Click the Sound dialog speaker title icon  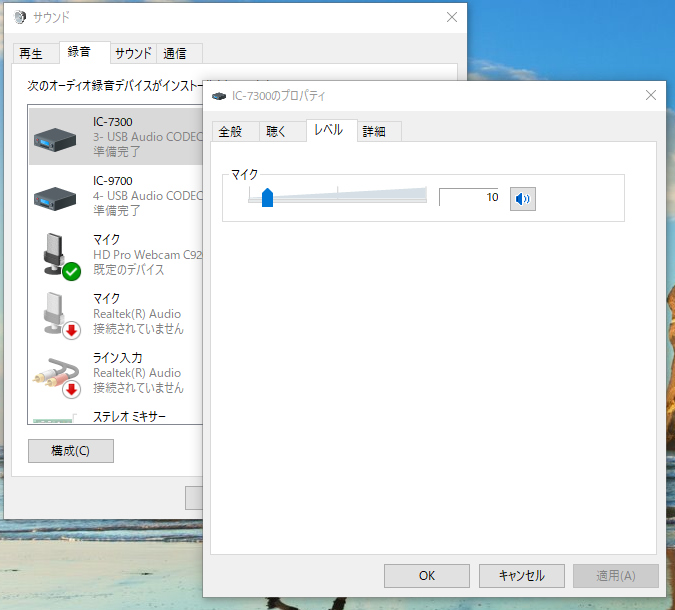[19, 17]
